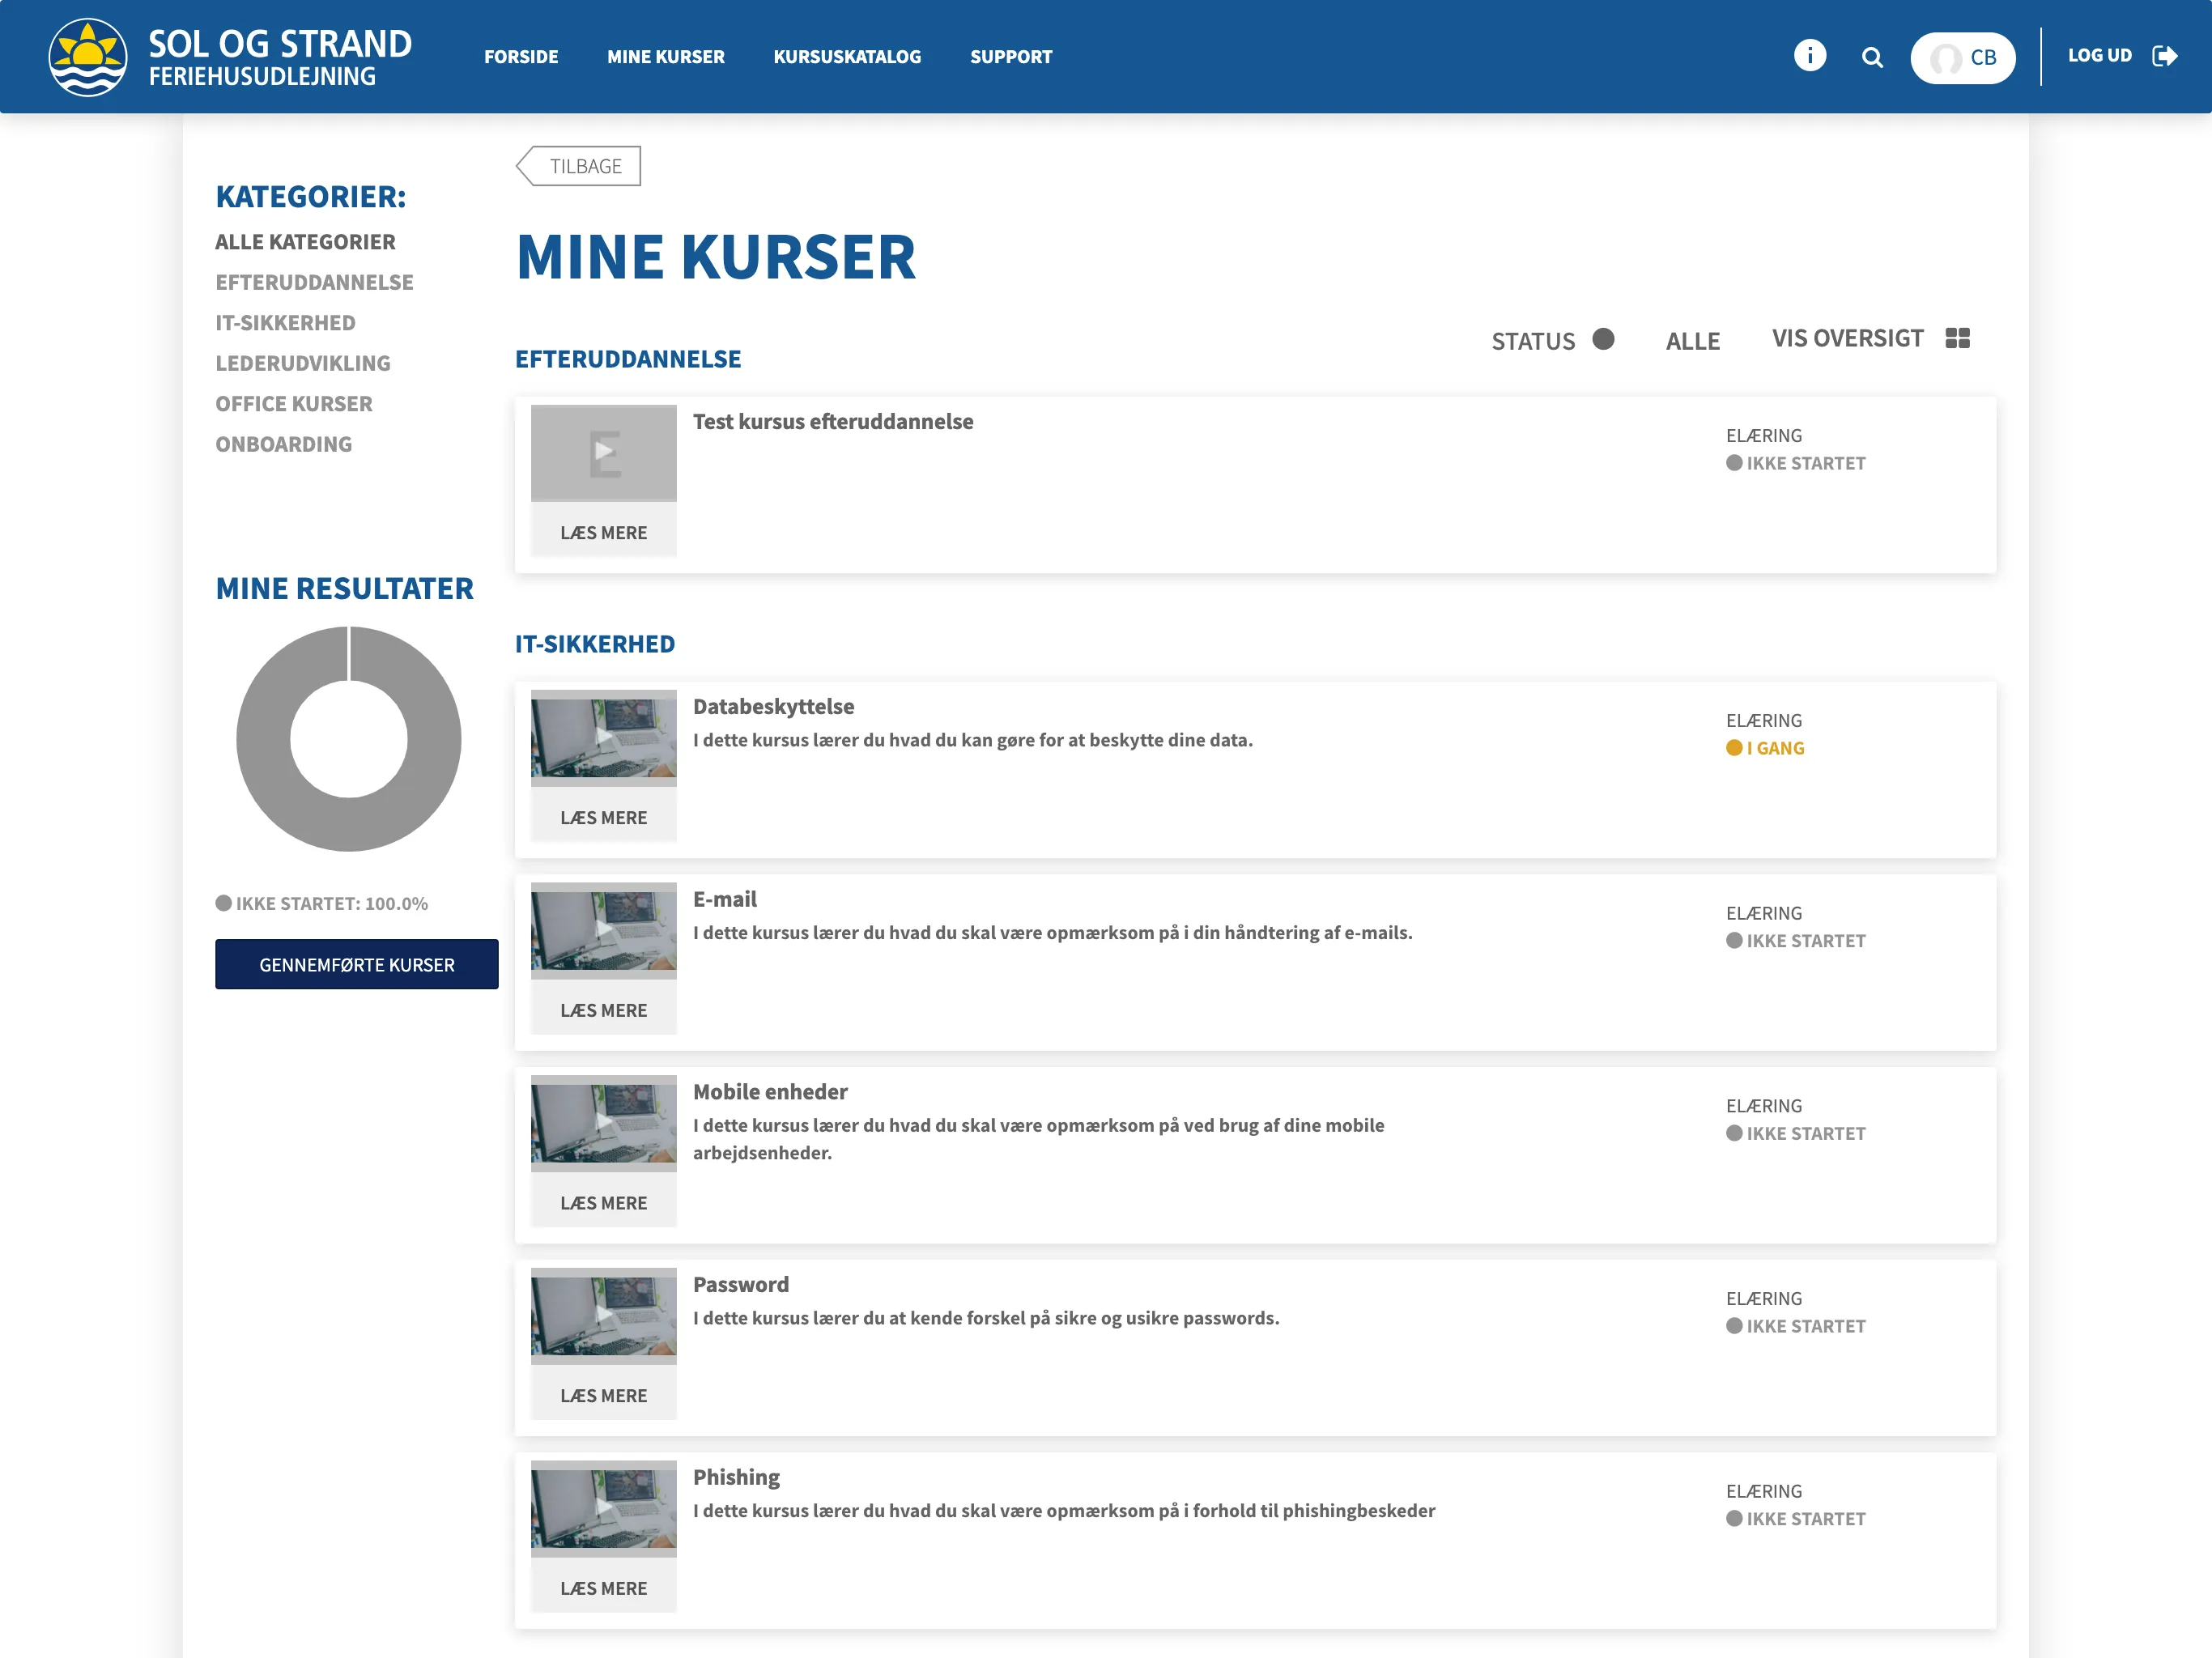Click the Gennemførte Kurser button
The image size is (2212, 1658).
tap(356, 964)
